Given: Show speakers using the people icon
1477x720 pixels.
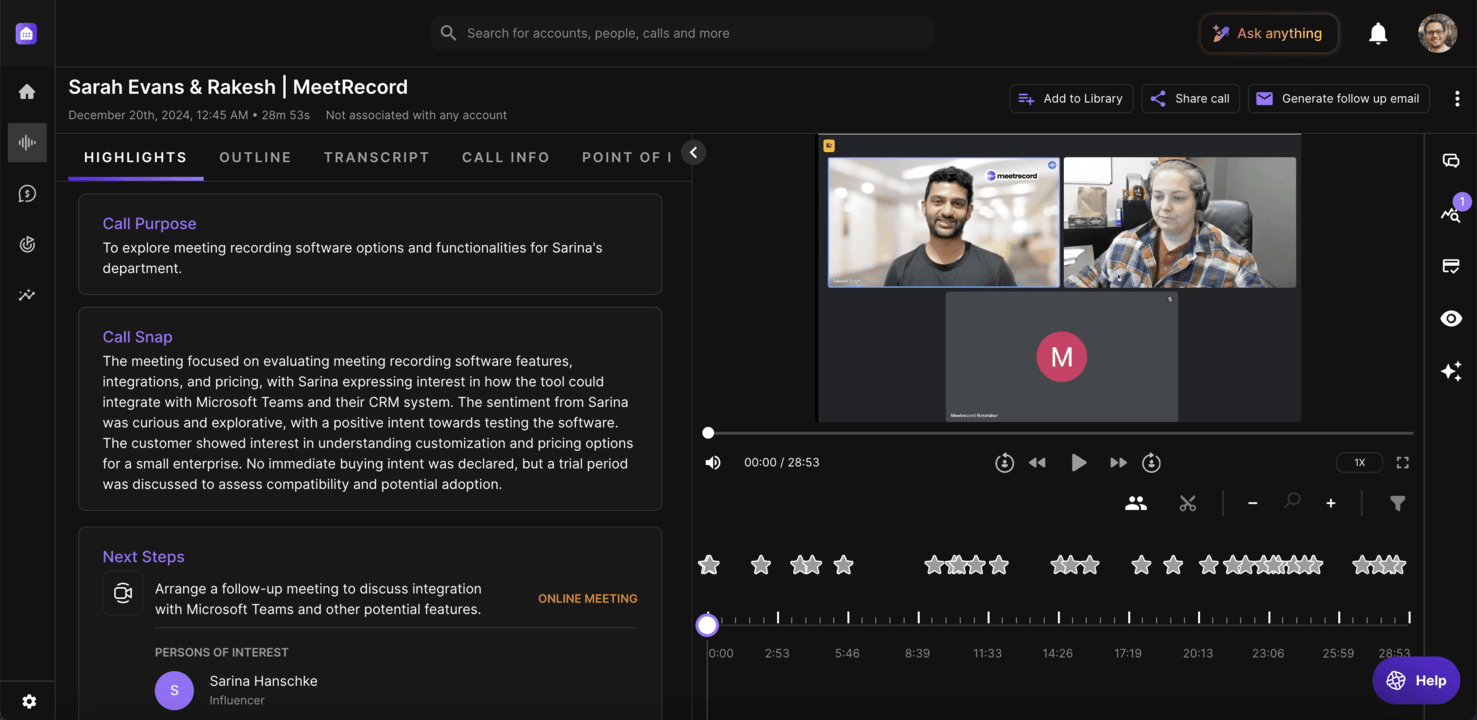Looking at the screenshot, I should [x=1135, y=504].
